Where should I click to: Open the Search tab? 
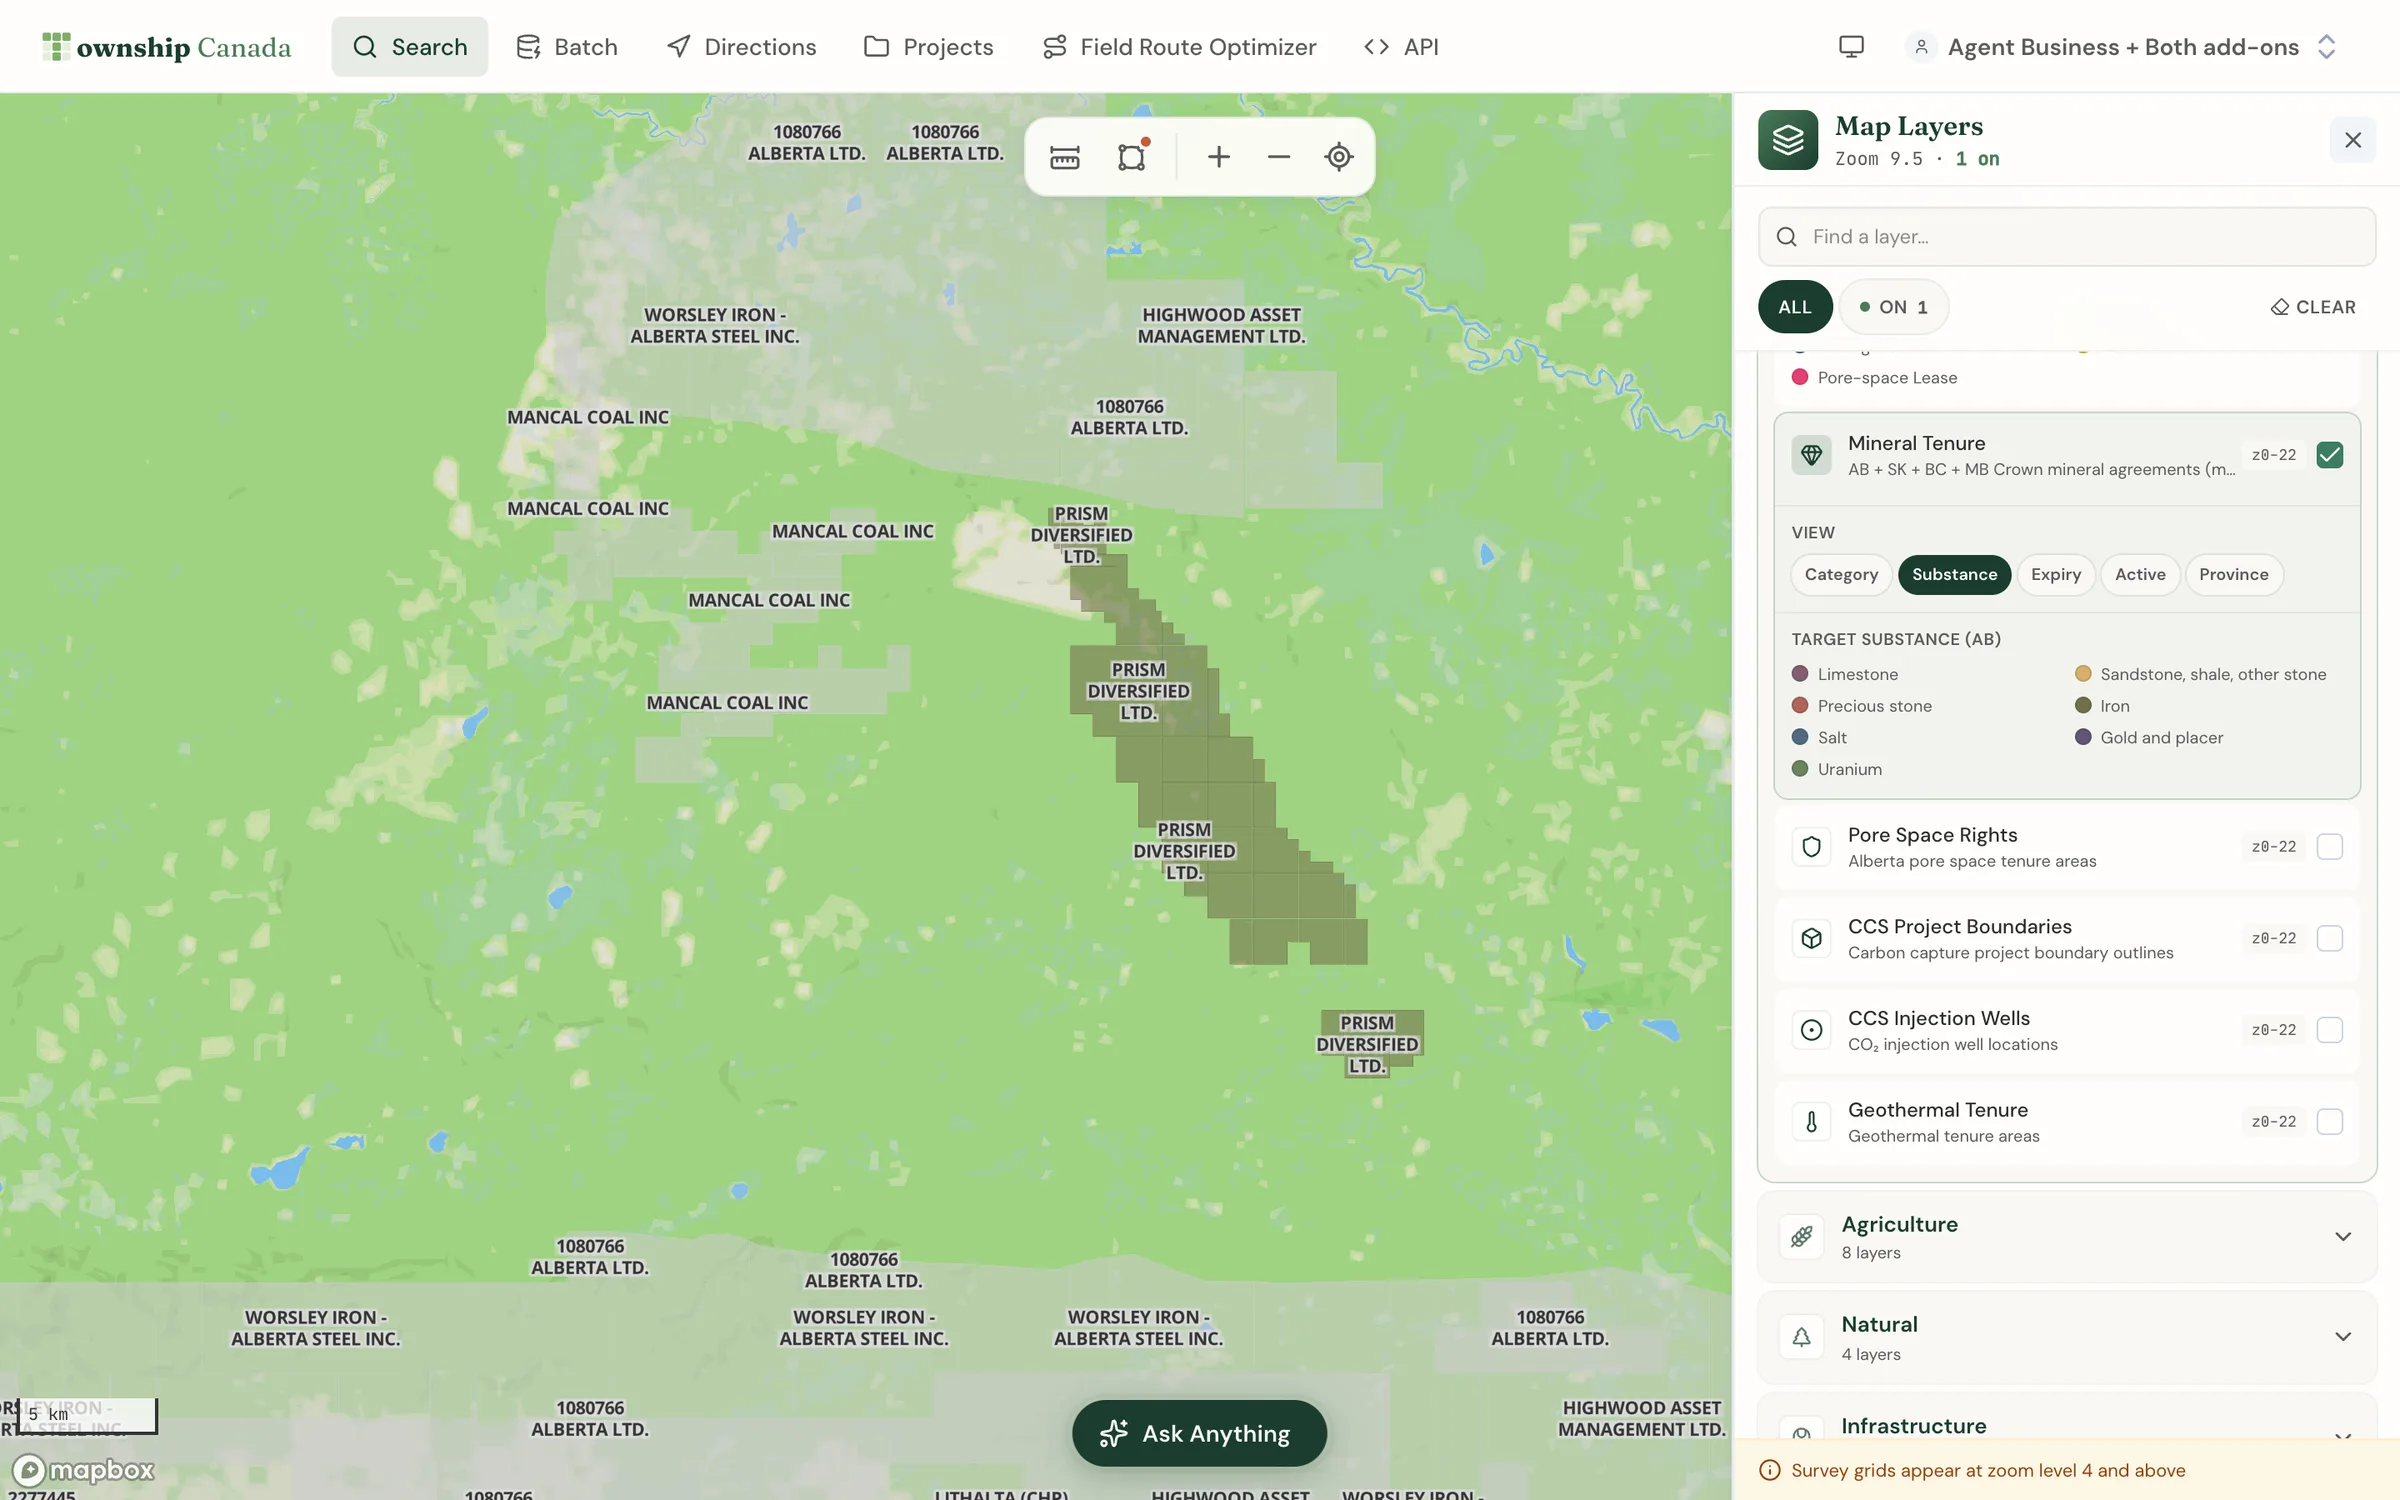coord(409,47)
